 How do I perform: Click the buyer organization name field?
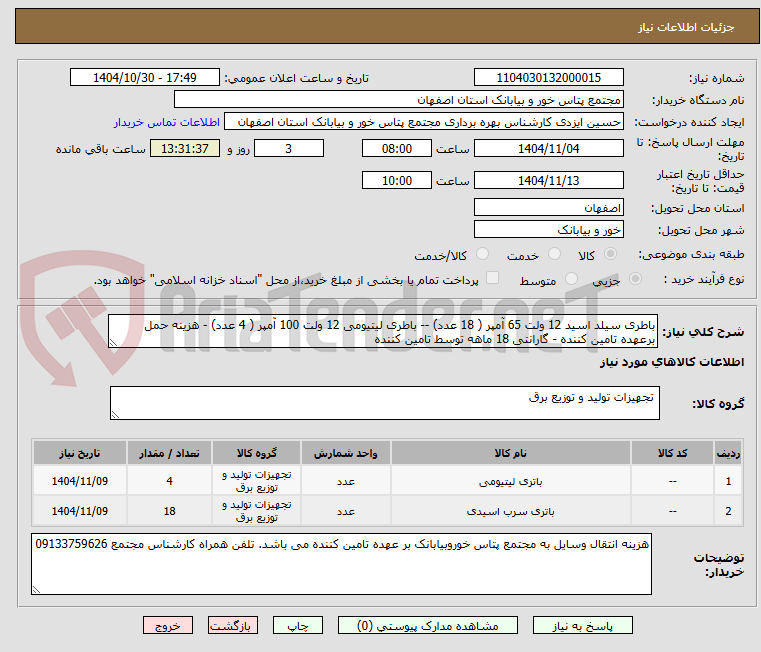tap(398, 100)
